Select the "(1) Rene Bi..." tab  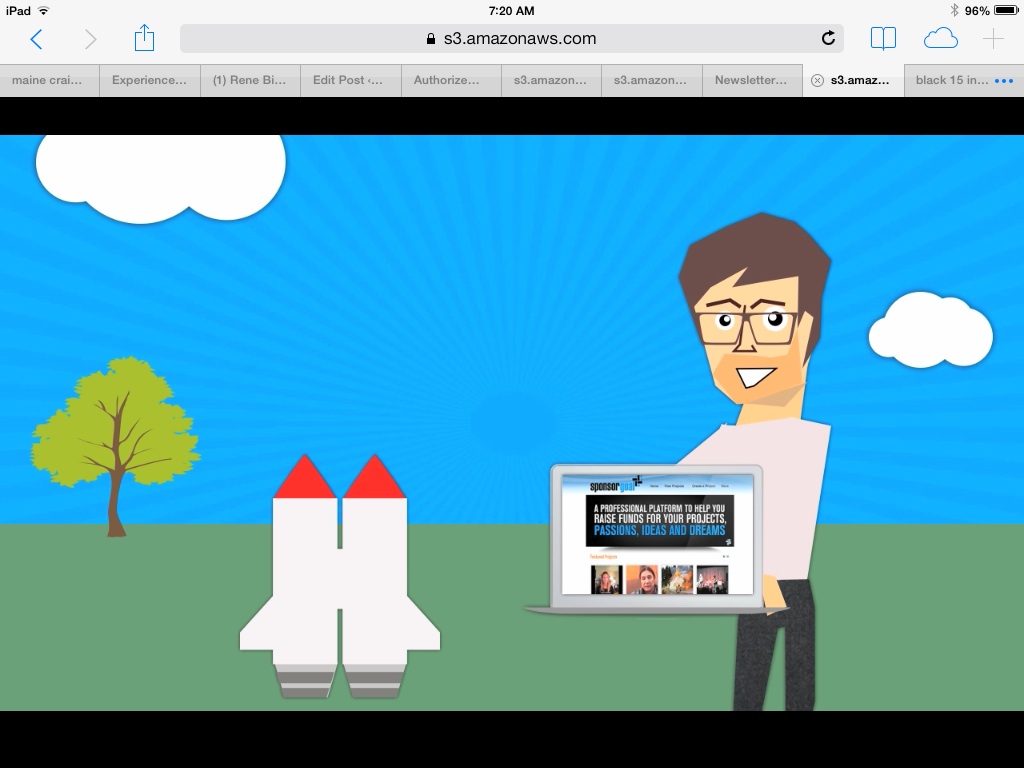pyautogui.click(x=250, y=80)
